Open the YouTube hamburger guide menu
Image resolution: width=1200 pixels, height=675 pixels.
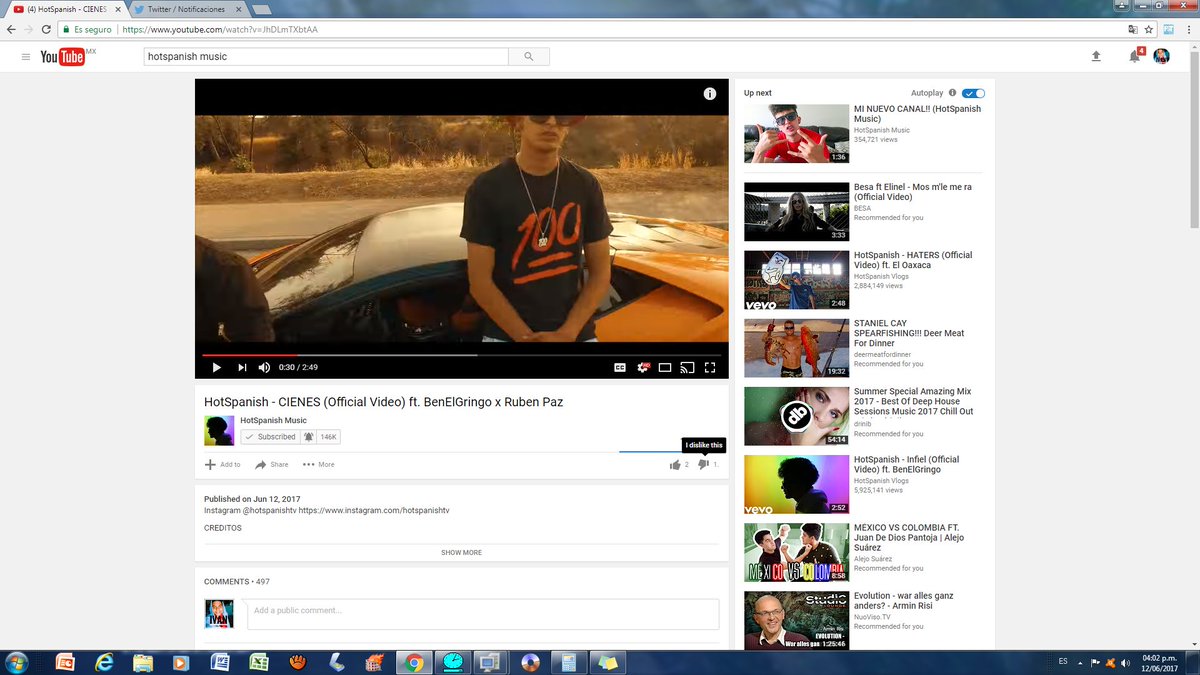click(x=26, y=57)
